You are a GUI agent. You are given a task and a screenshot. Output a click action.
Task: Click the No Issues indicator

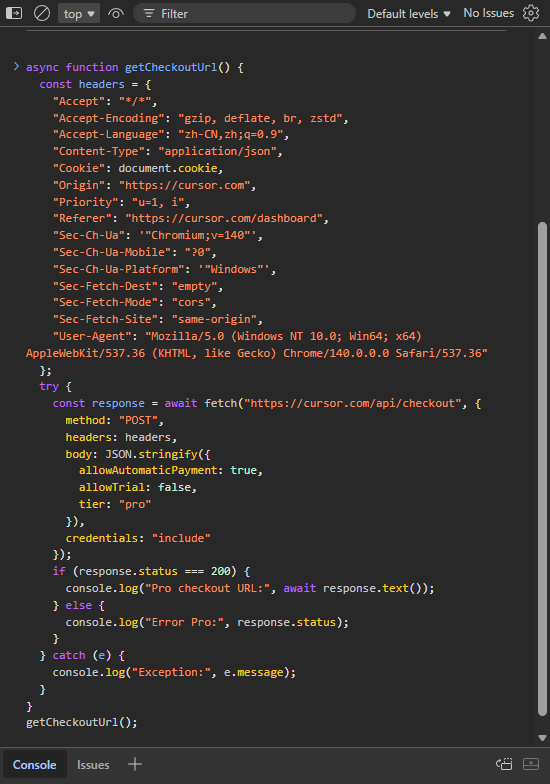(x=488, y=13)
